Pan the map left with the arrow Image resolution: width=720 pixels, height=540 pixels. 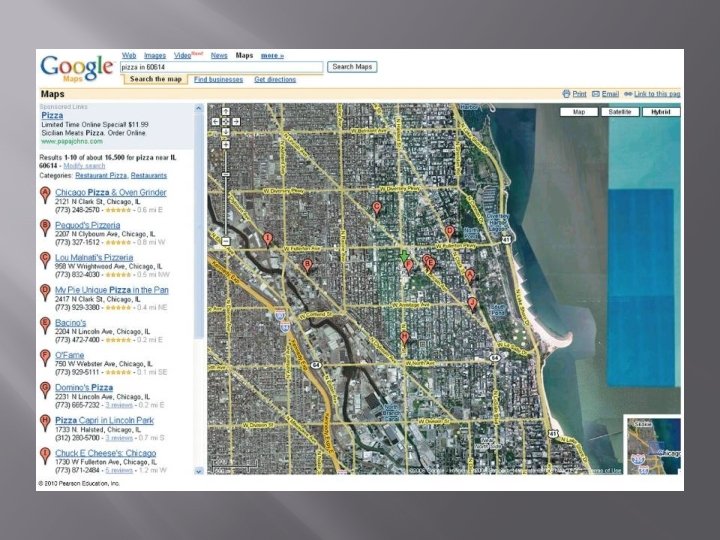215,122
